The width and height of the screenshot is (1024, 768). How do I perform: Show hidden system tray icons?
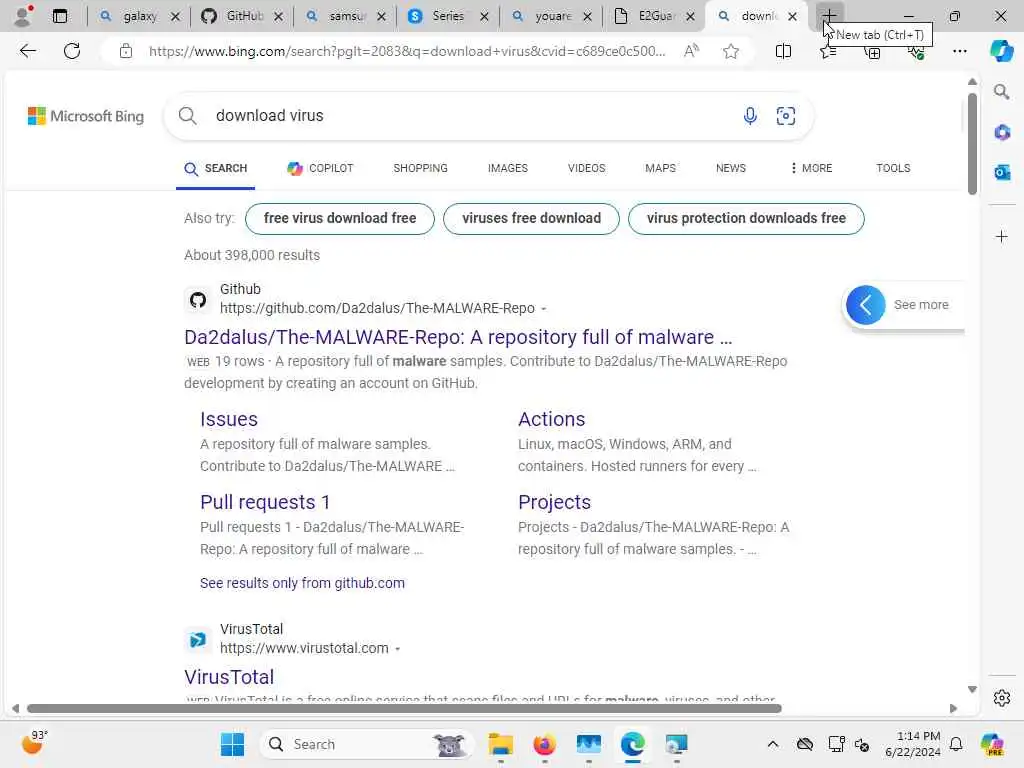click(x=773, y=744)
